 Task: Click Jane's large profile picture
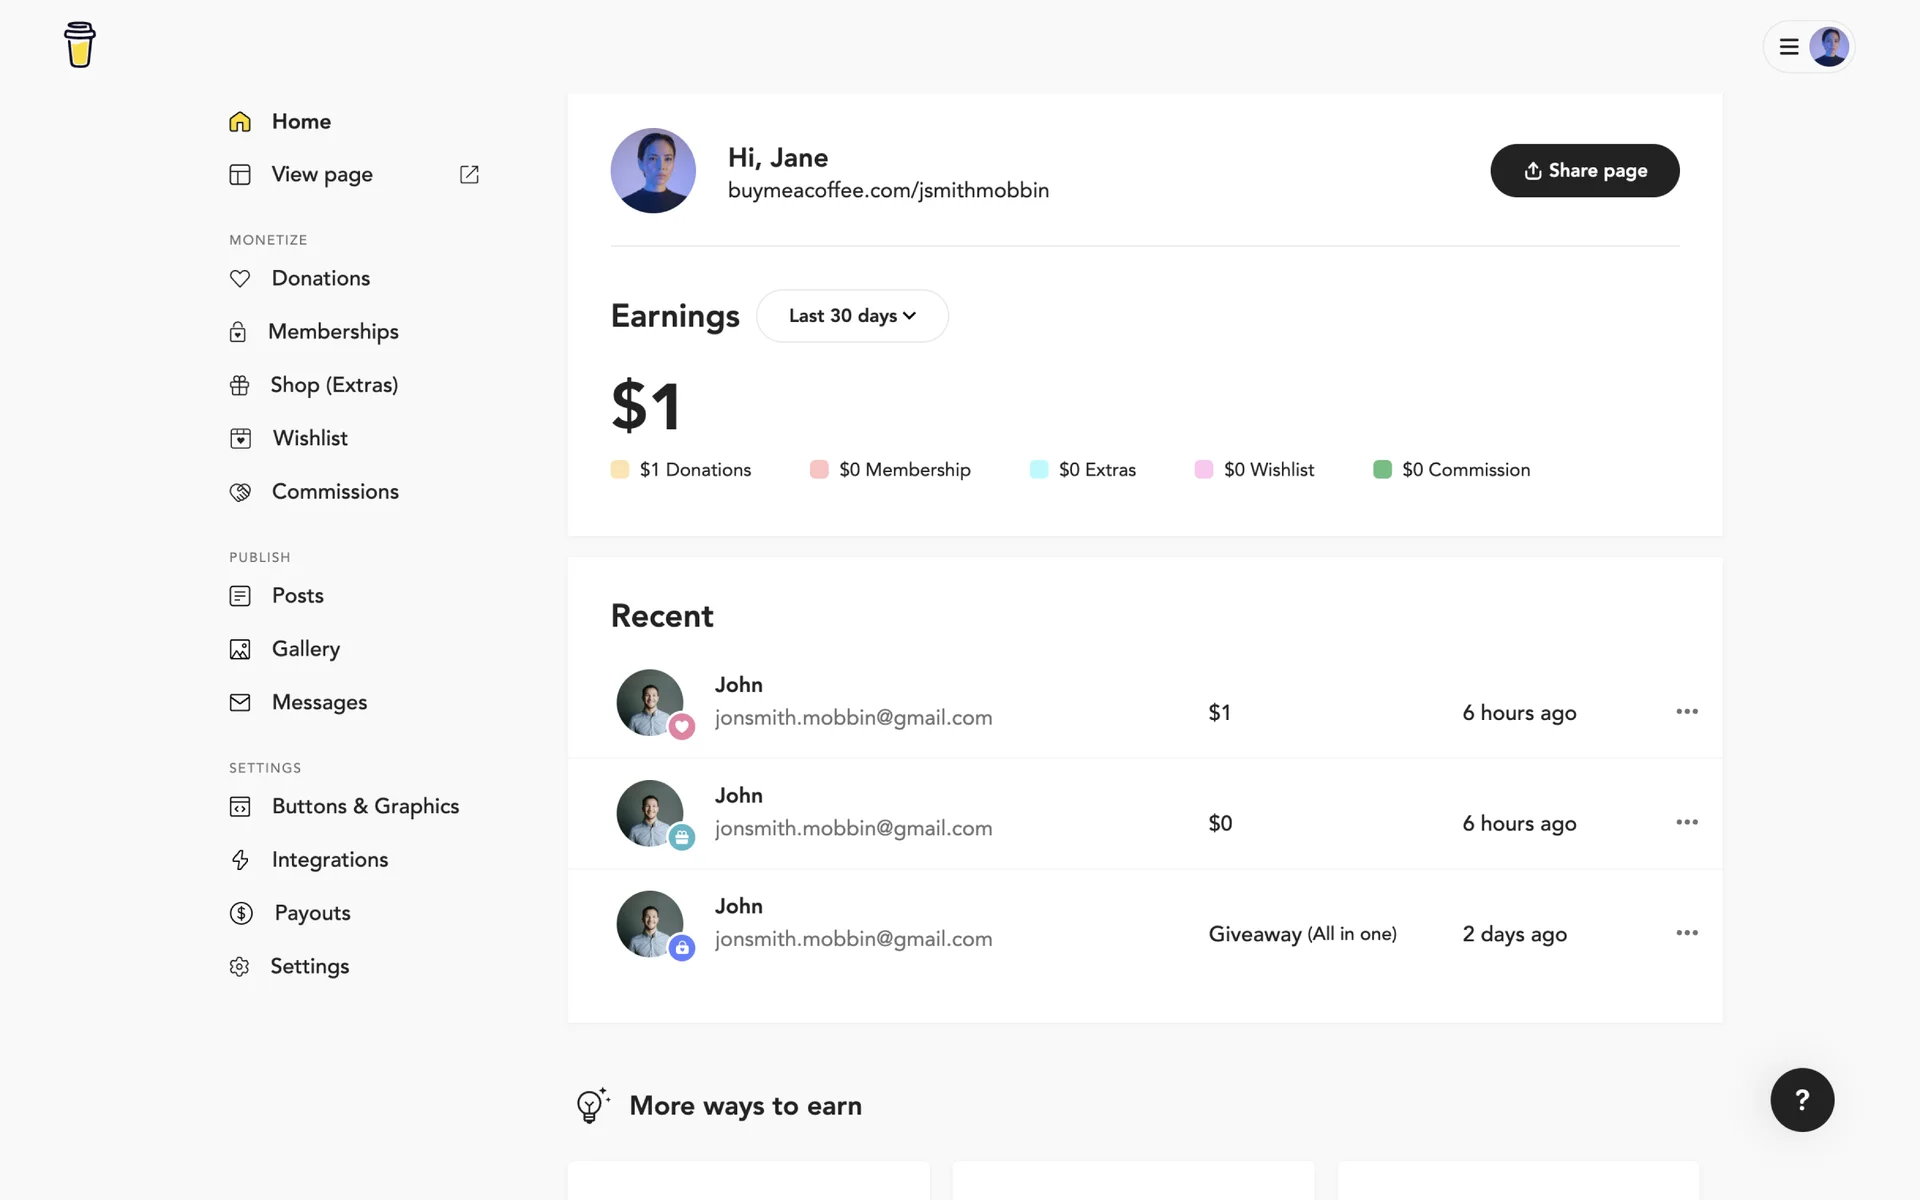[x=653, y=171]
